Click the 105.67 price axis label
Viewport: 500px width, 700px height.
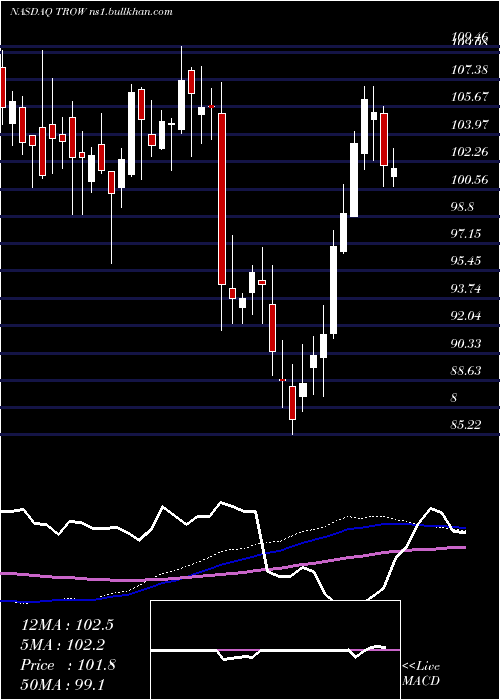pos(470,97)
